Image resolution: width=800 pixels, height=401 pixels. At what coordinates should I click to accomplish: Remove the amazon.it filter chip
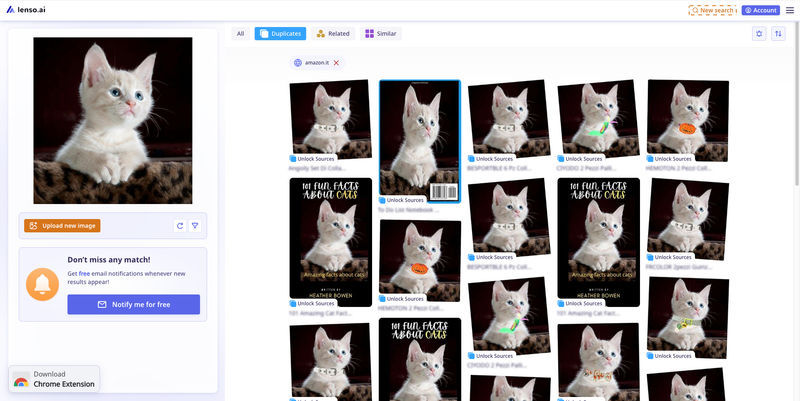point(336,63)
